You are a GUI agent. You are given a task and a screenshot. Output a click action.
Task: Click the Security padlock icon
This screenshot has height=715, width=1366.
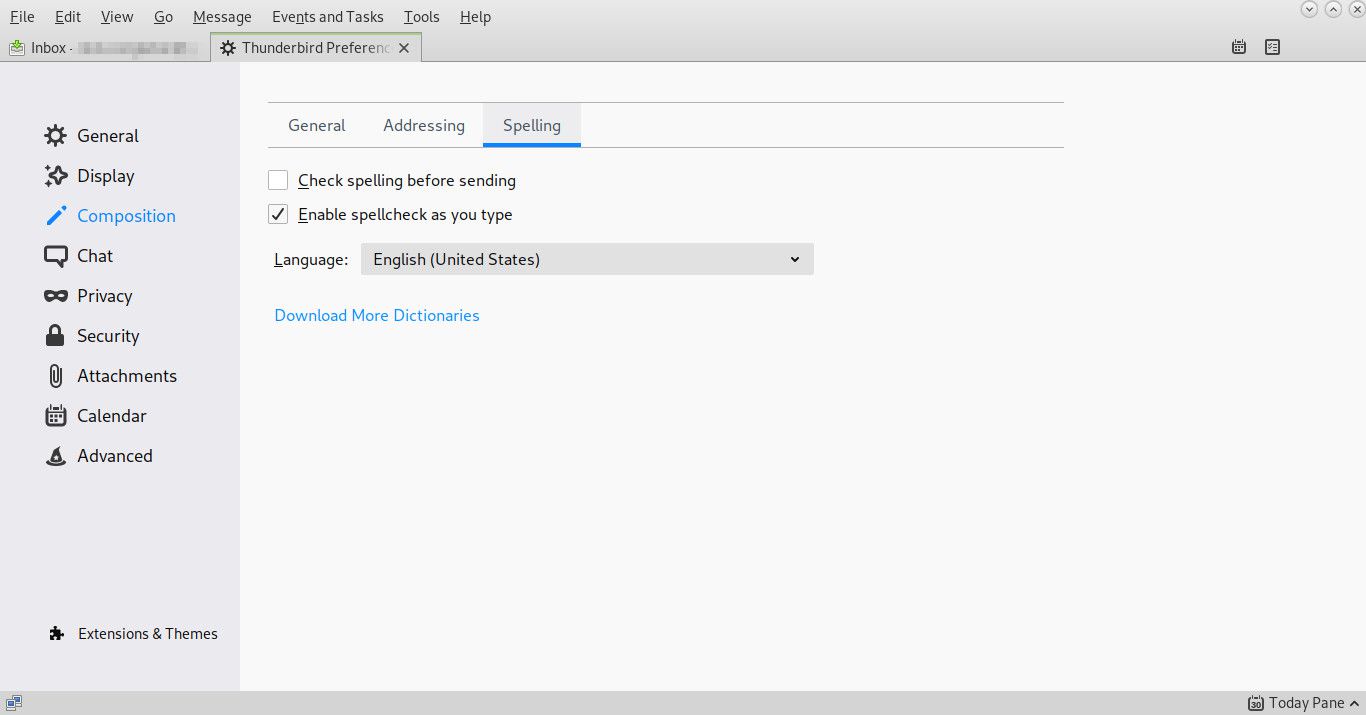(56, 336)
